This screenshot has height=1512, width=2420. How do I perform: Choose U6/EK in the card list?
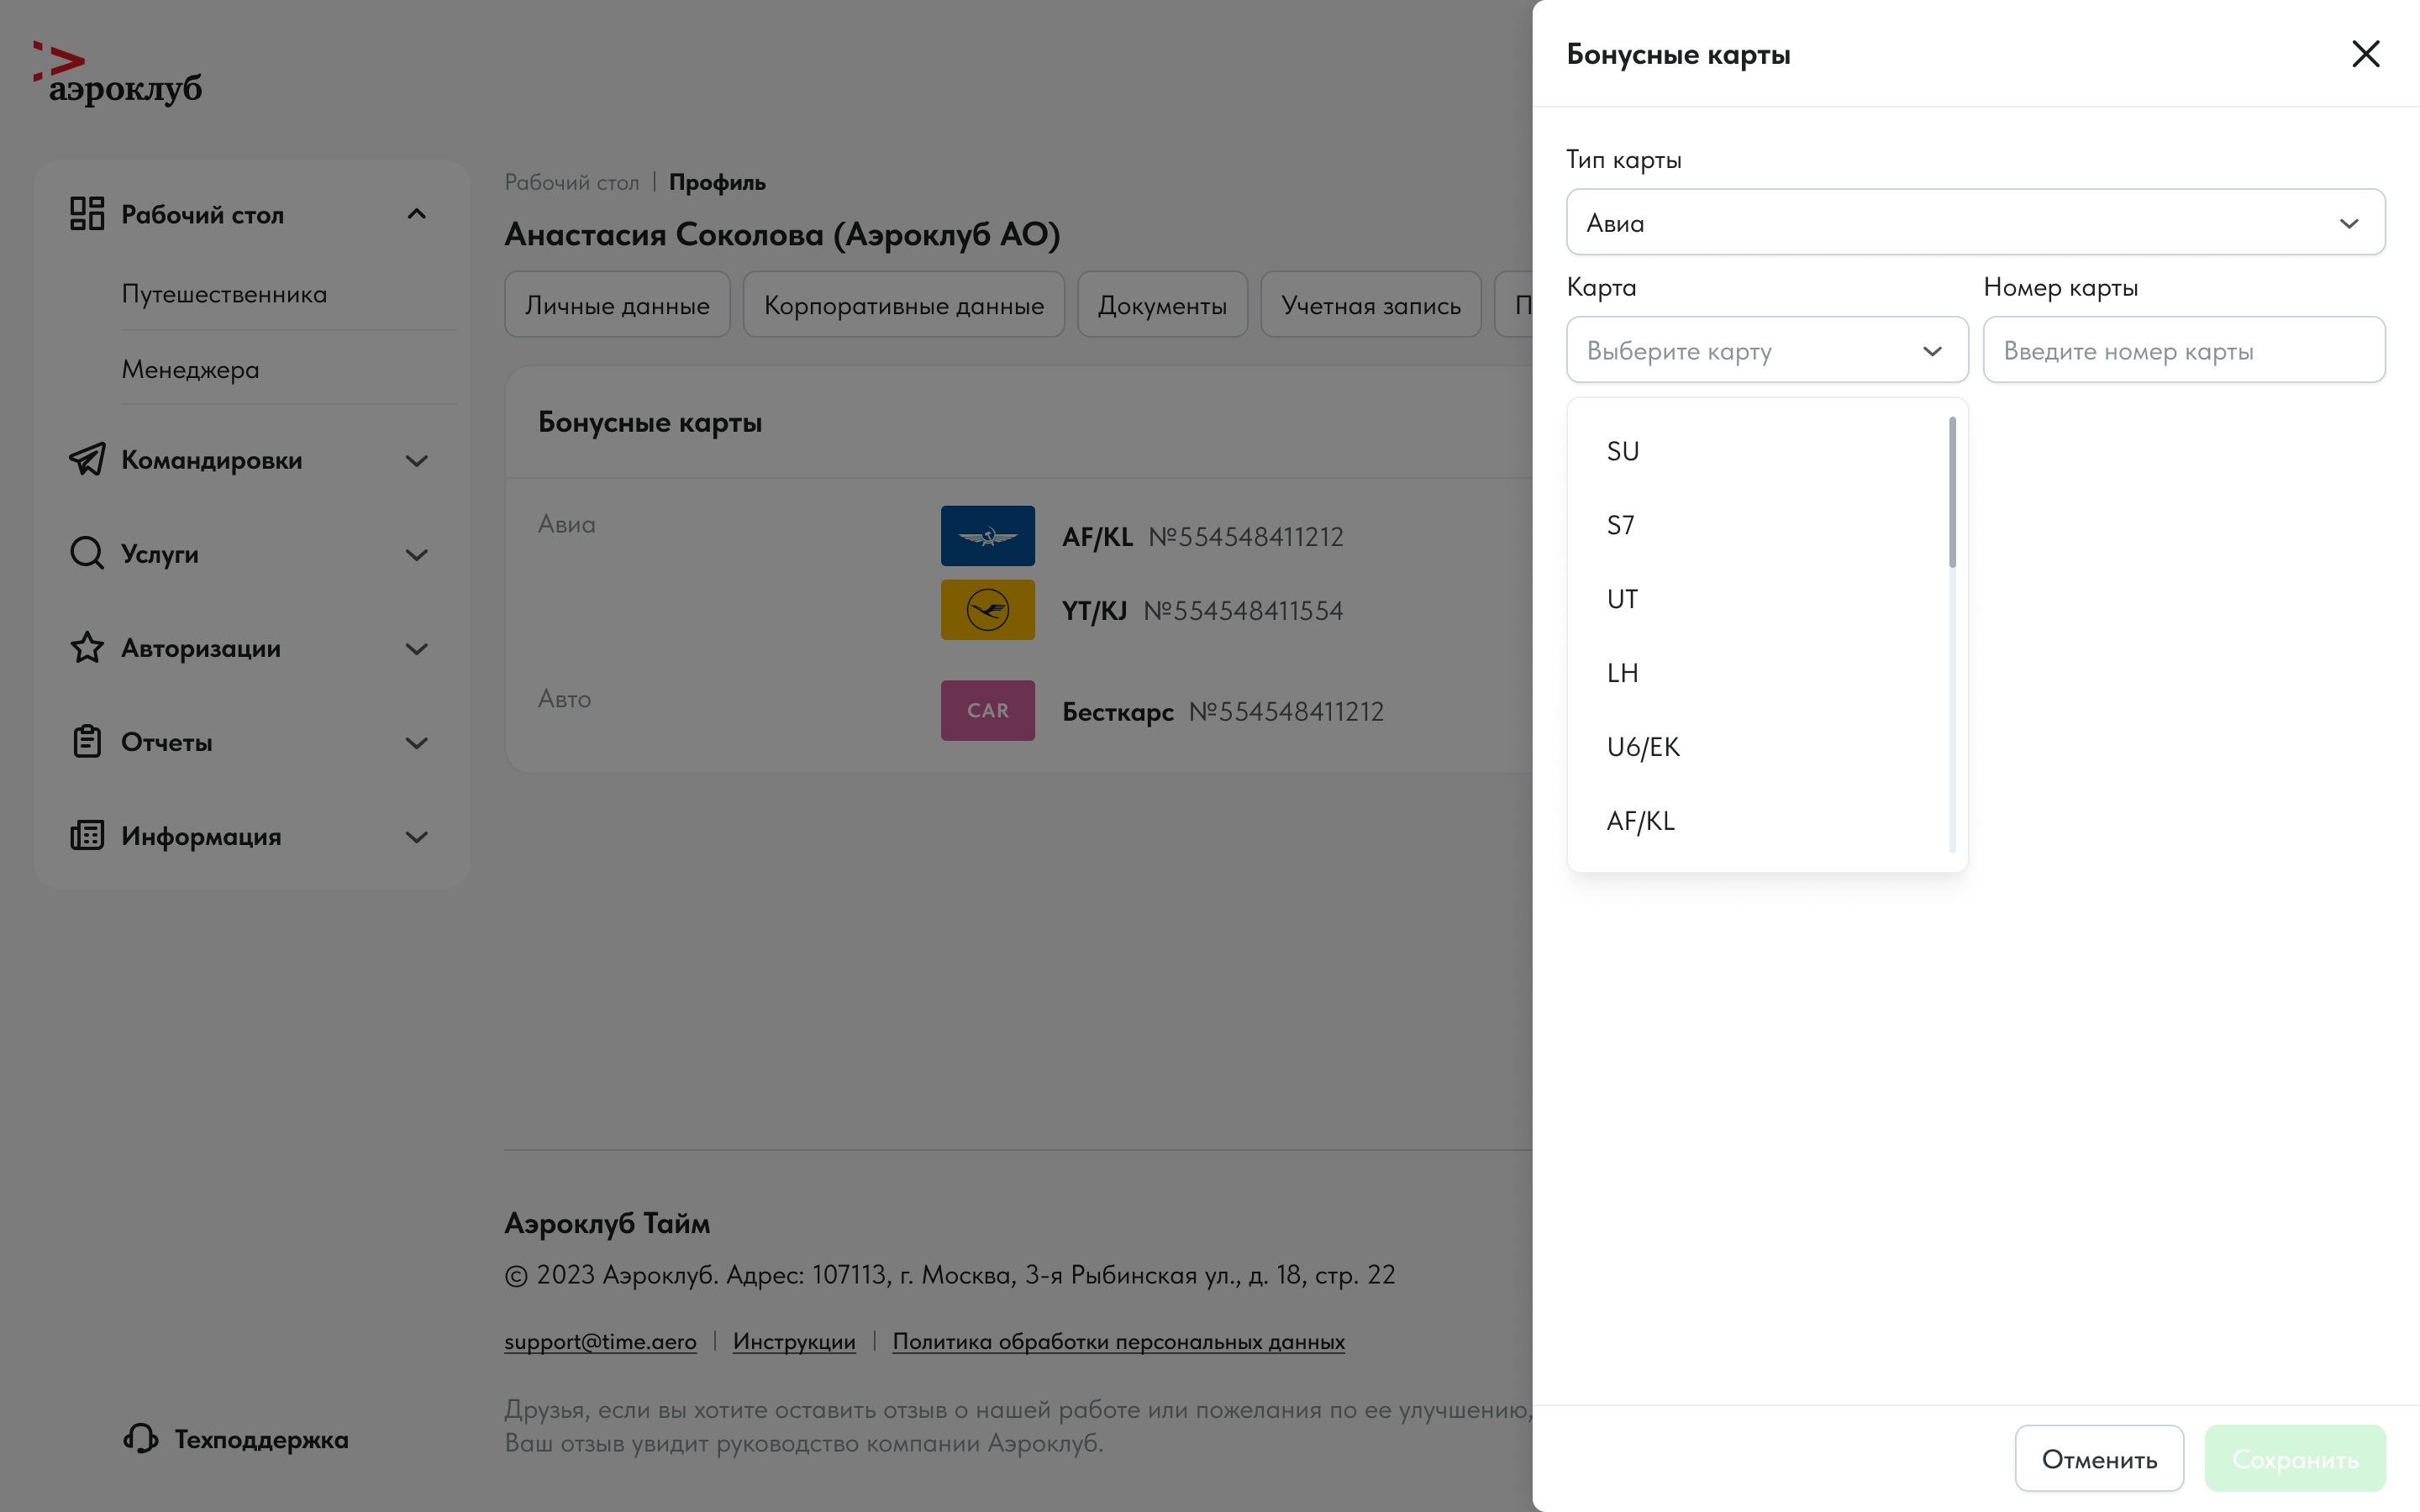point(1643,747)
